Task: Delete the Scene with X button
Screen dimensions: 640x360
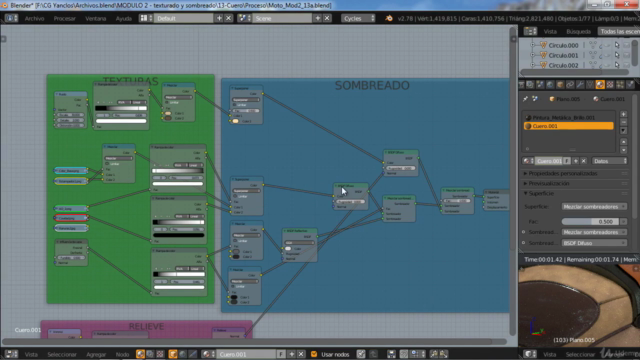Action: pyautogui.click(x=327, y=18)
